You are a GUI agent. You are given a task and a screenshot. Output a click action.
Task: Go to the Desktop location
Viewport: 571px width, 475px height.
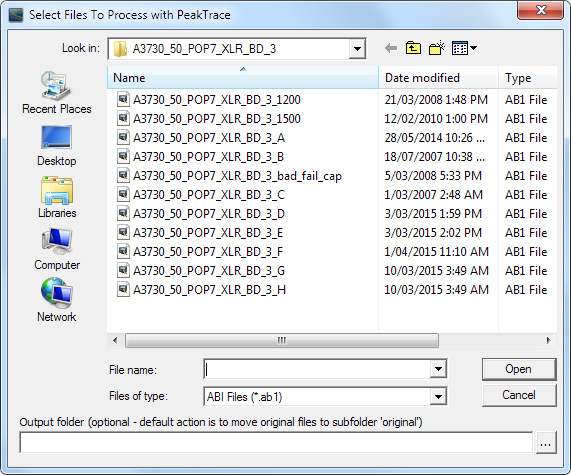click(x=56, y=146)
